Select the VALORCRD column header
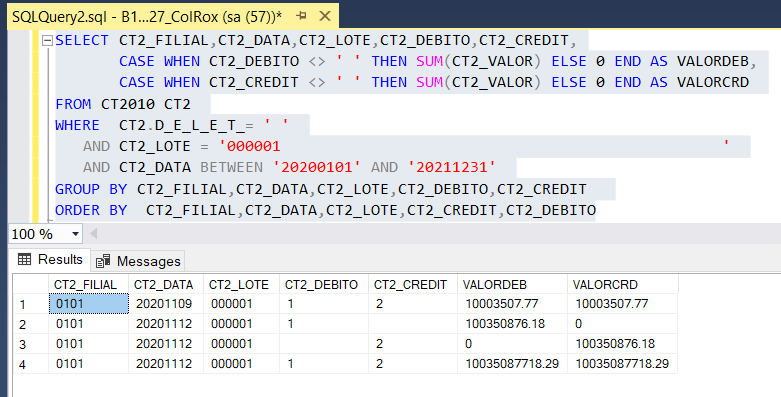The image size is (781, 397). [623, 284]
